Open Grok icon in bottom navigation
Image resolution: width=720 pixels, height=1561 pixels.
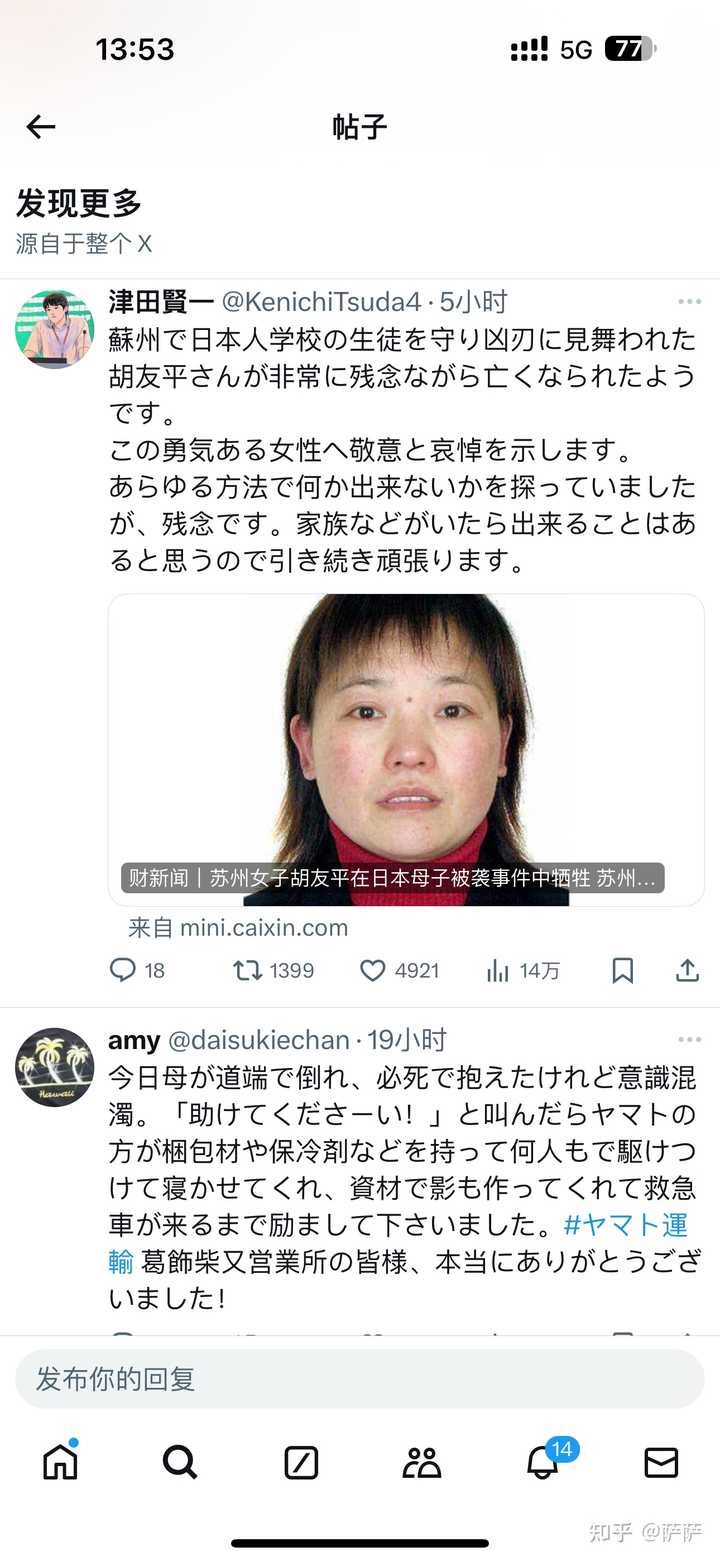[x=301, y=1463]
